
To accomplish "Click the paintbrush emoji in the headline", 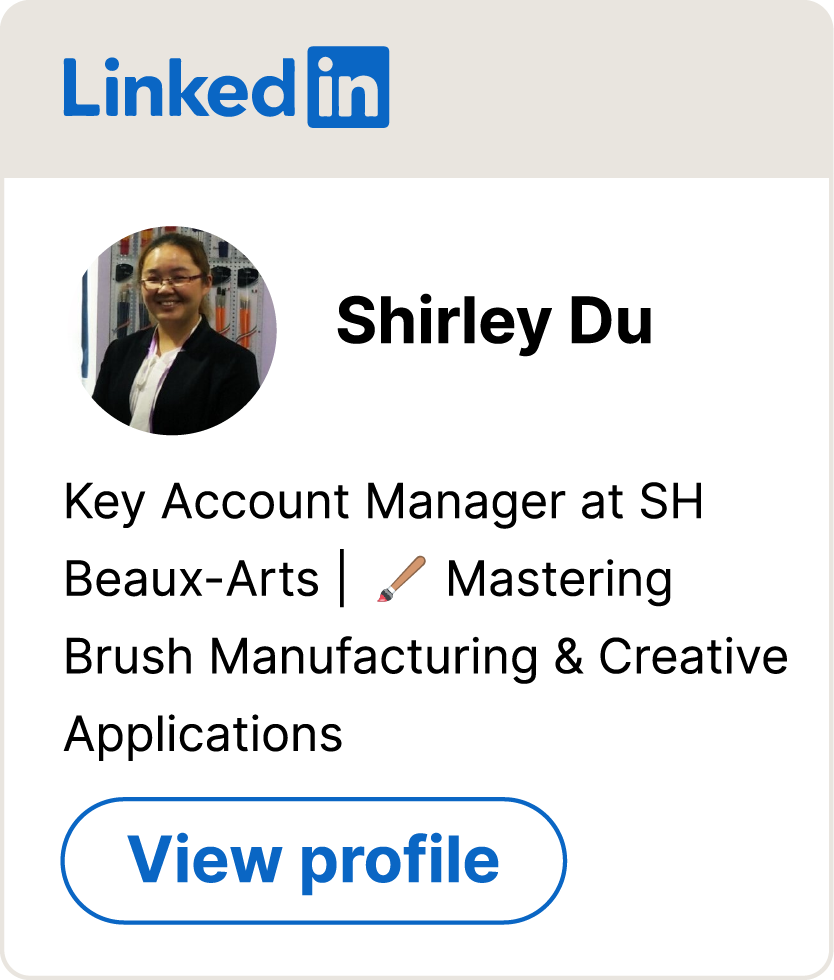I will 400,580.
